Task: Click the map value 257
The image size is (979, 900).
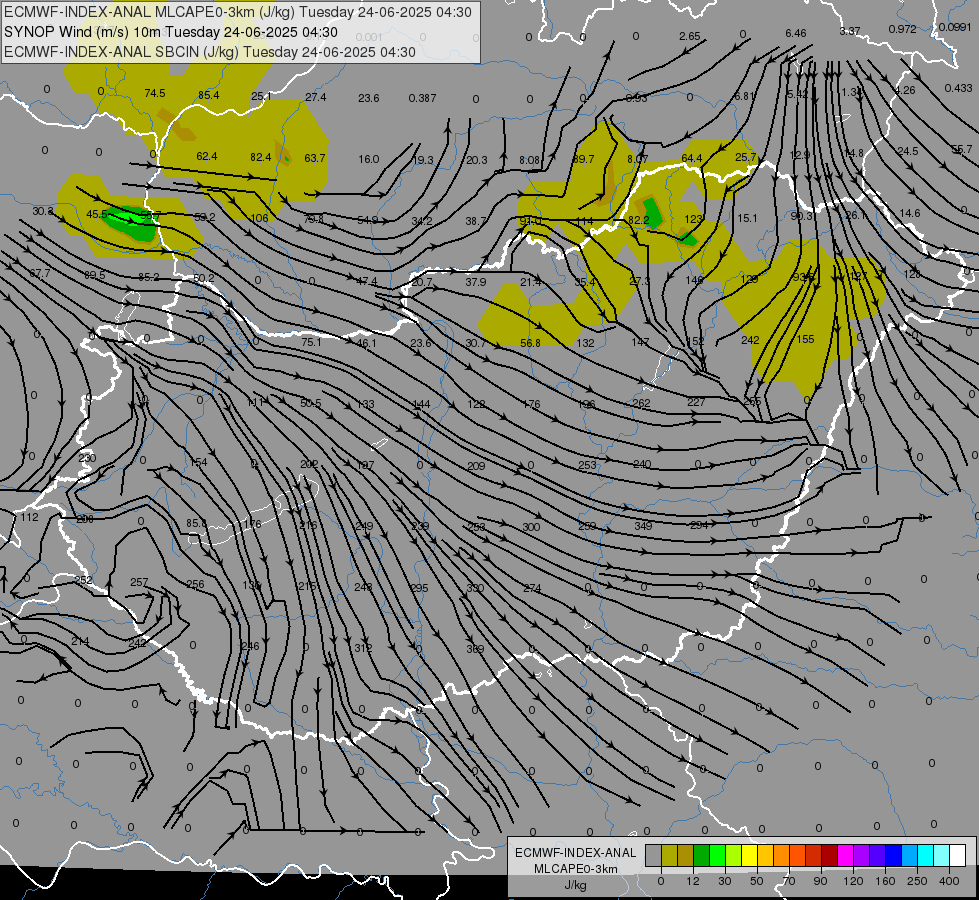Action: (139, 582)
